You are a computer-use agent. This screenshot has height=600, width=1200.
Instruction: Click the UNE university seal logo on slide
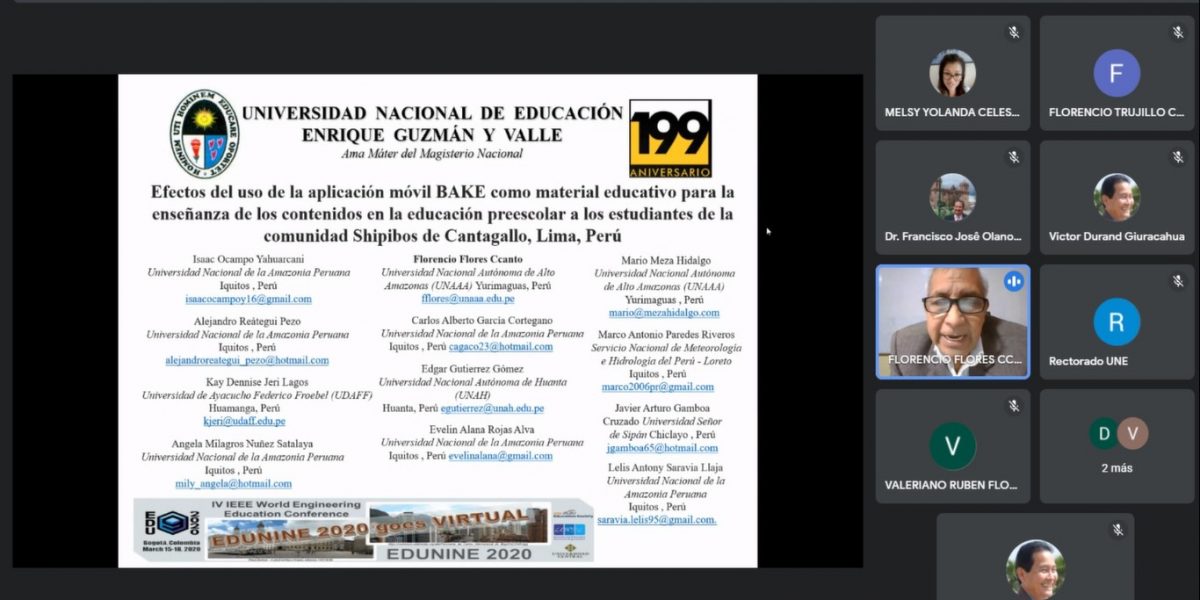tap(204, 133)
